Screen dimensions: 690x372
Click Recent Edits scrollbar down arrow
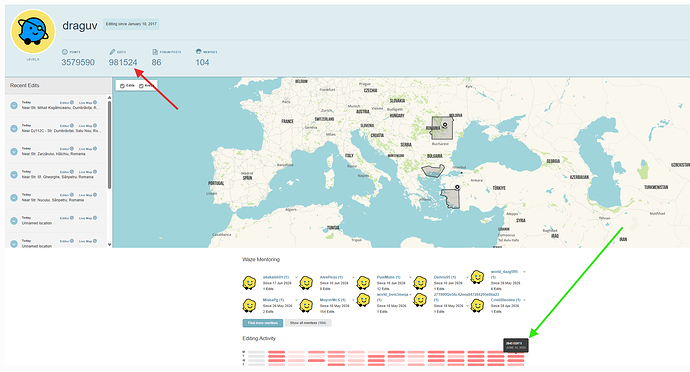(110, 244)
